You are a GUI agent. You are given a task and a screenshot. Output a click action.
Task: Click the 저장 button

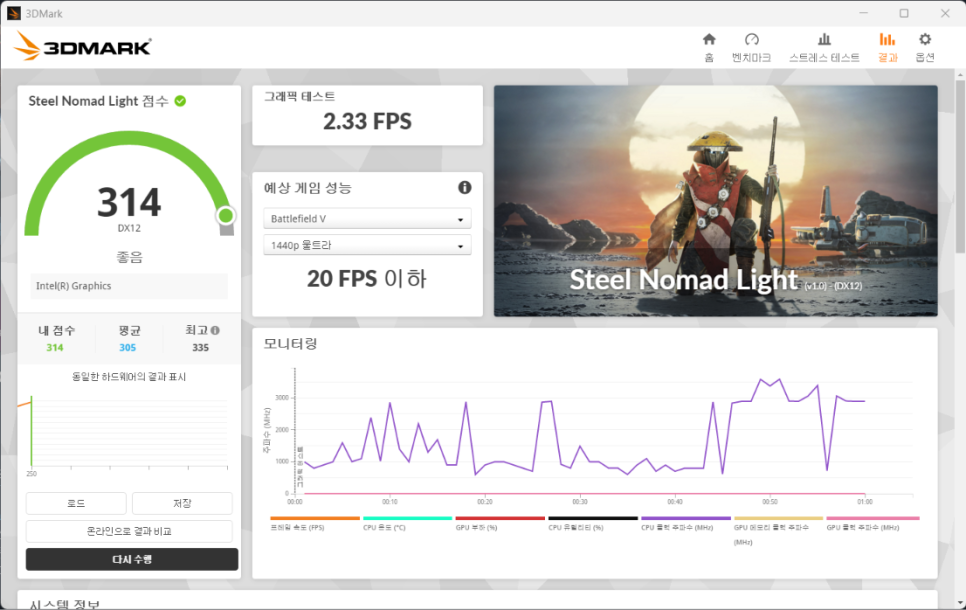tap(182, 503)
